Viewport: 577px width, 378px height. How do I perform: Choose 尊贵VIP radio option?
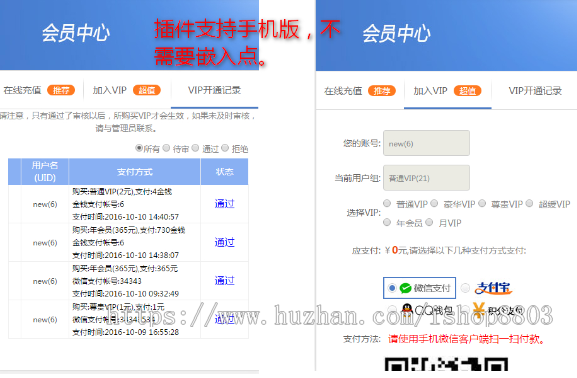482,203
